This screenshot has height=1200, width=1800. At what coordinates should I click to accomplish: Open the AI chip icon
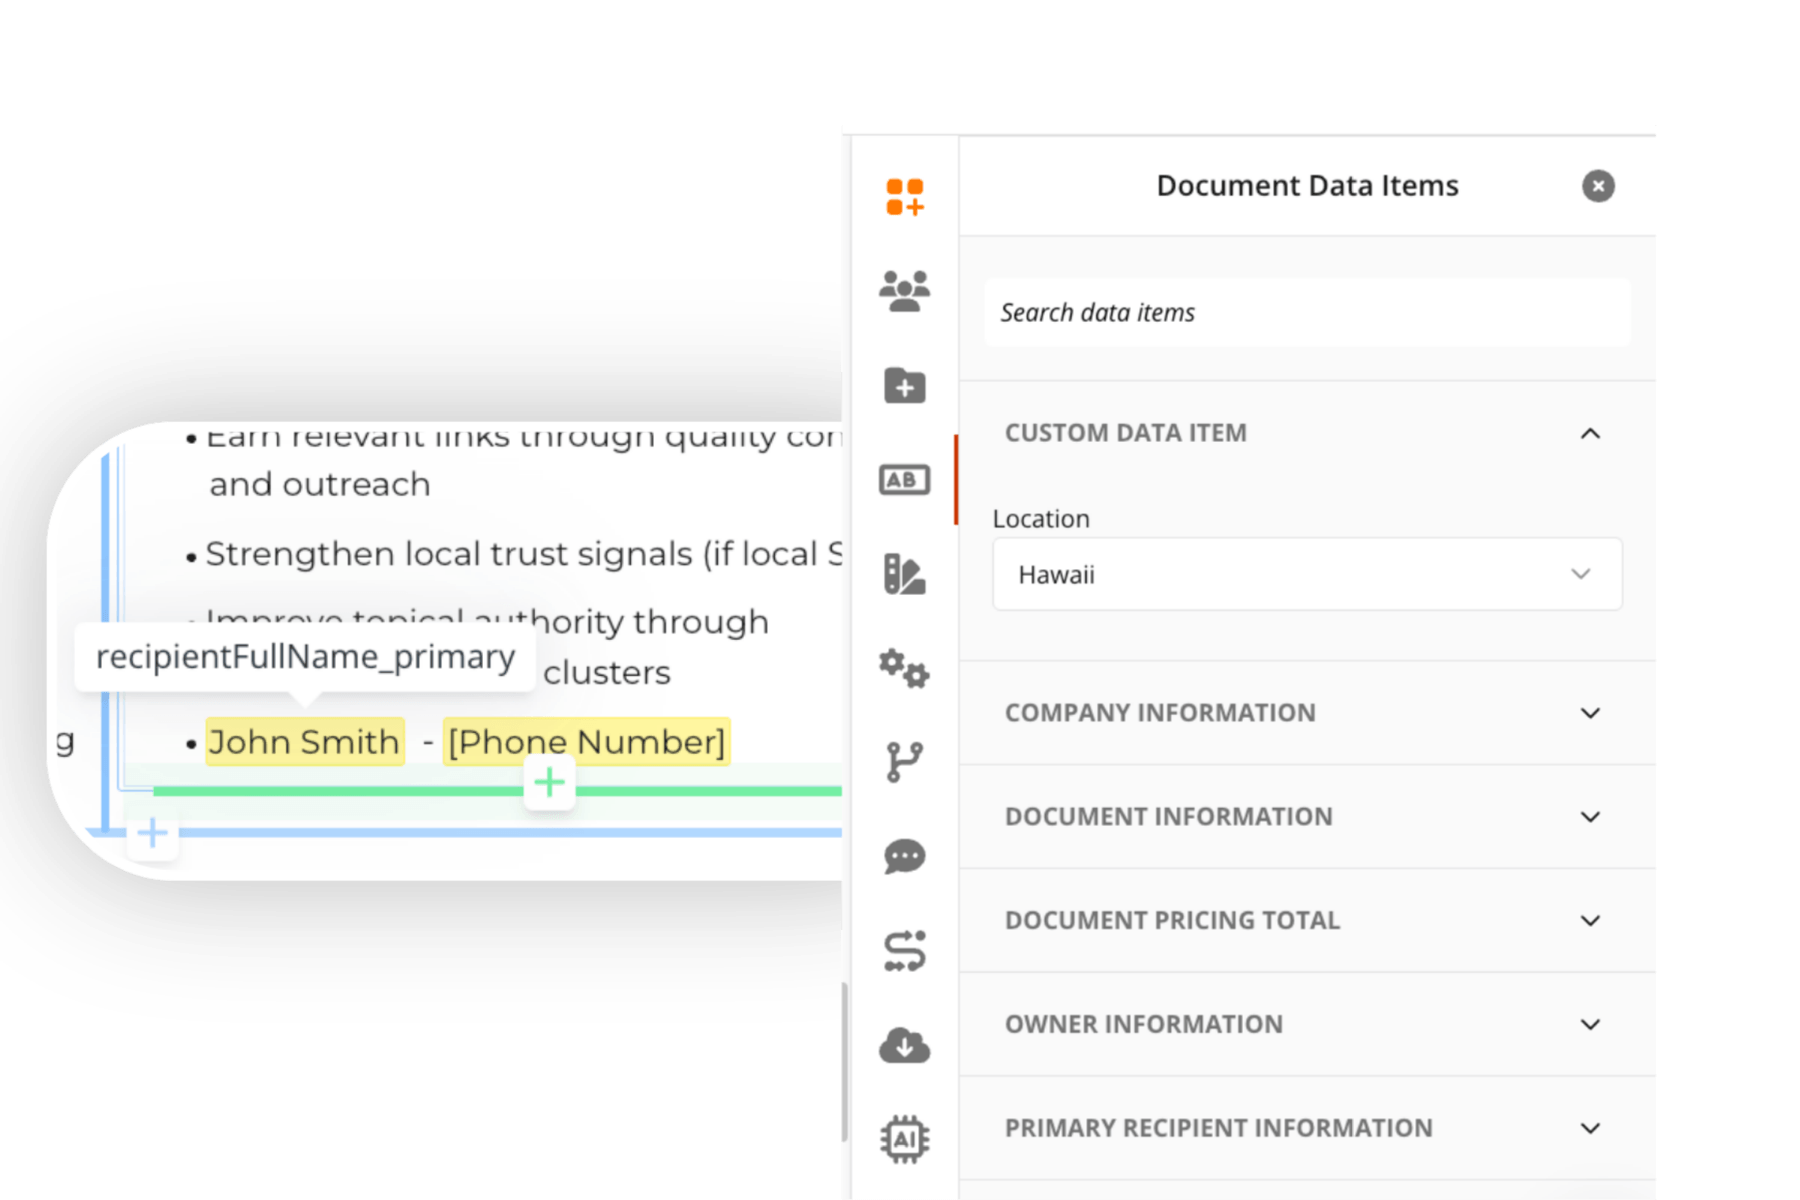click(904, 1139)
